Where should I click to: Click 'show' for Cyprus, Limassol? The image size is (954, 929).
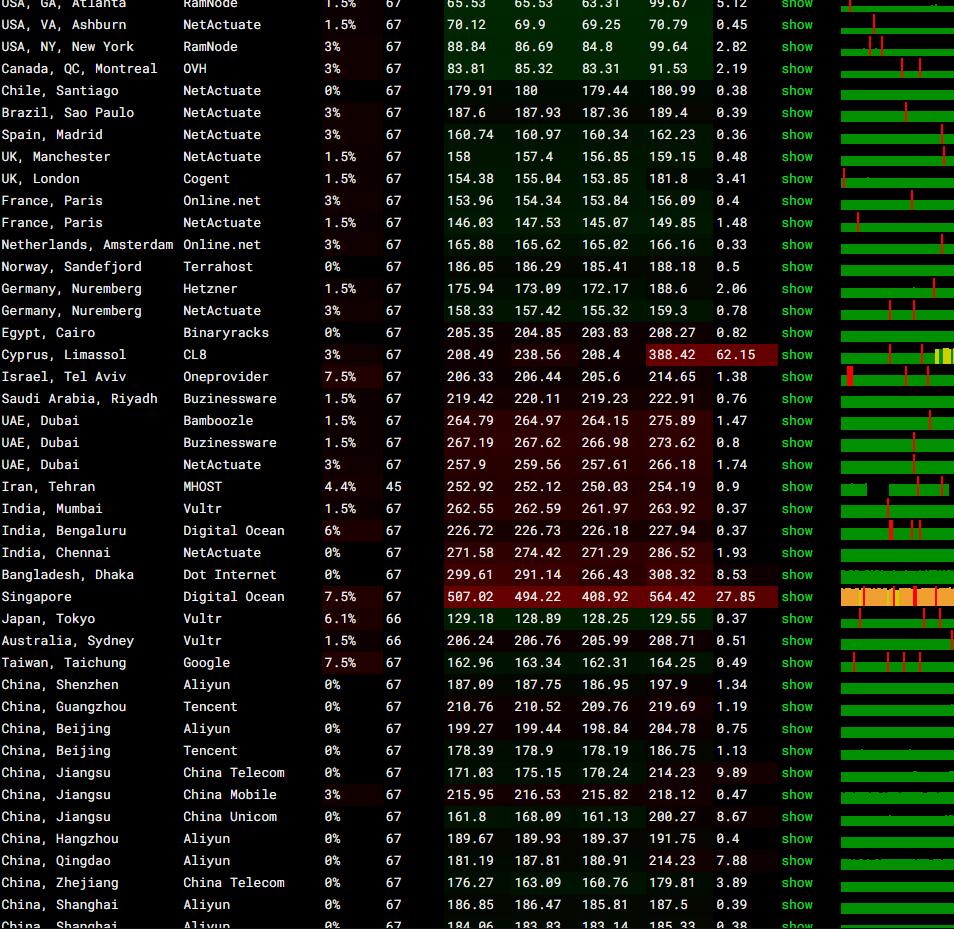pos(796,354)
